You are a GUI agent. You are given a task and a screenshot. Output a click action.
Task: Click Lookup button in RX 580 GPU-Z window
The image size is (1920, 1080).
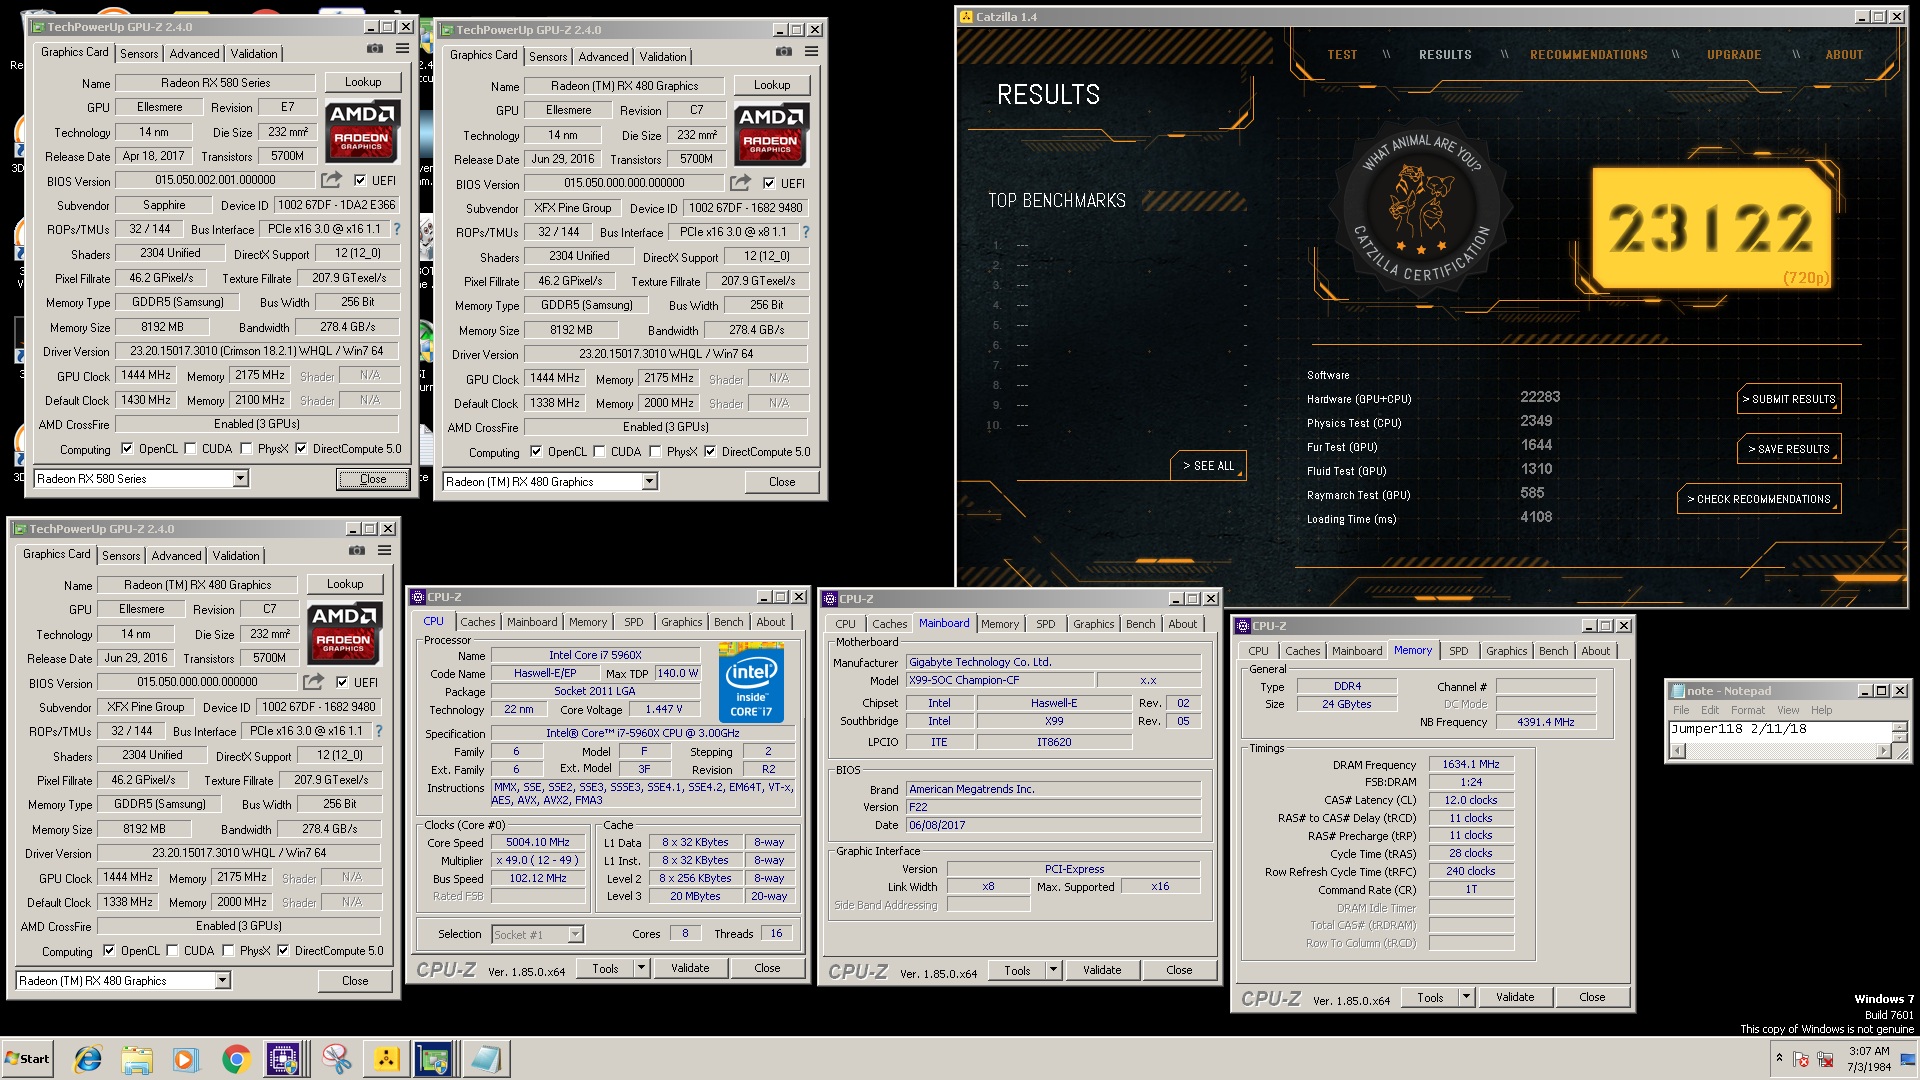point(363,82)
